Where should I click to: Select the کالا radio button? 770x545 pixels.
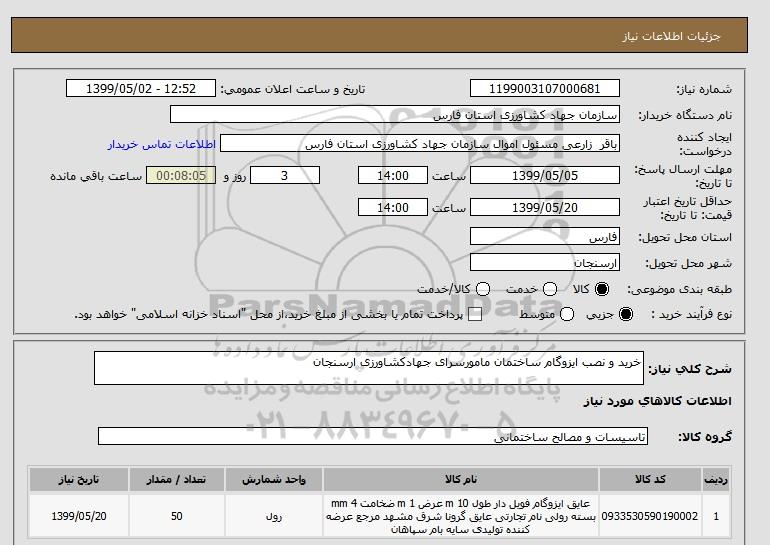point(602,289)
